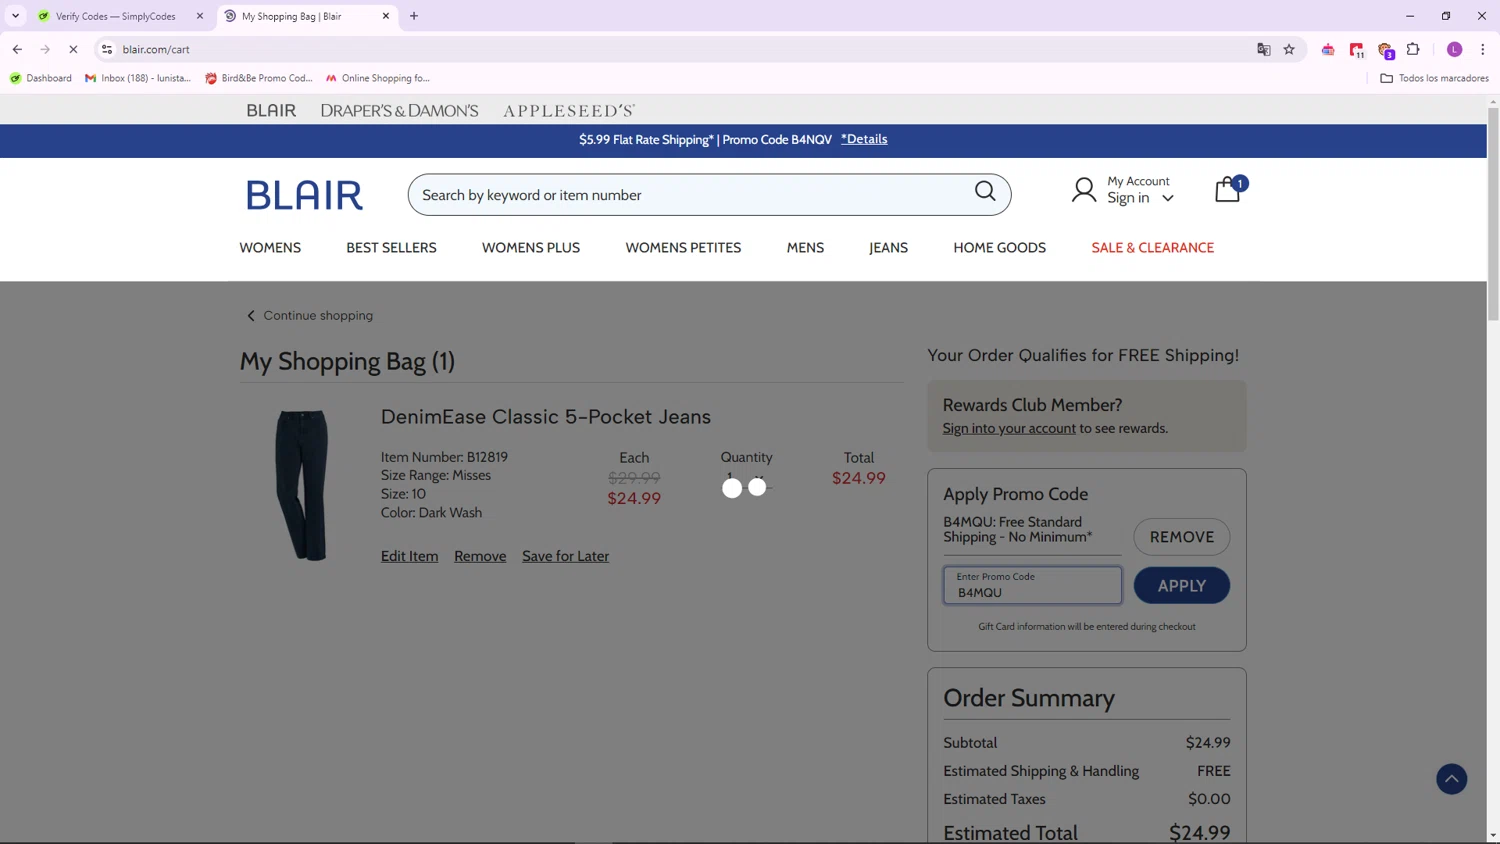The height and width of the screenshot is (844, 1500).
Task: View site information icon in address bar
Action: point(107,49)
